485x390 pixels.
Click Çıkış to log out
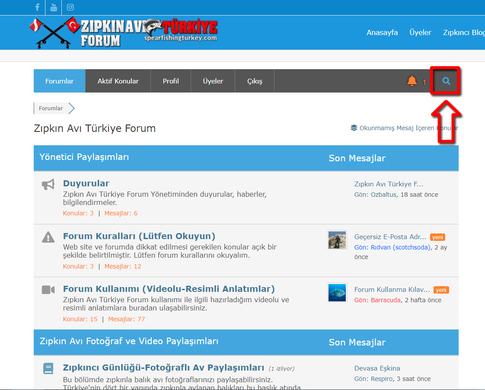tap(255, 81)
